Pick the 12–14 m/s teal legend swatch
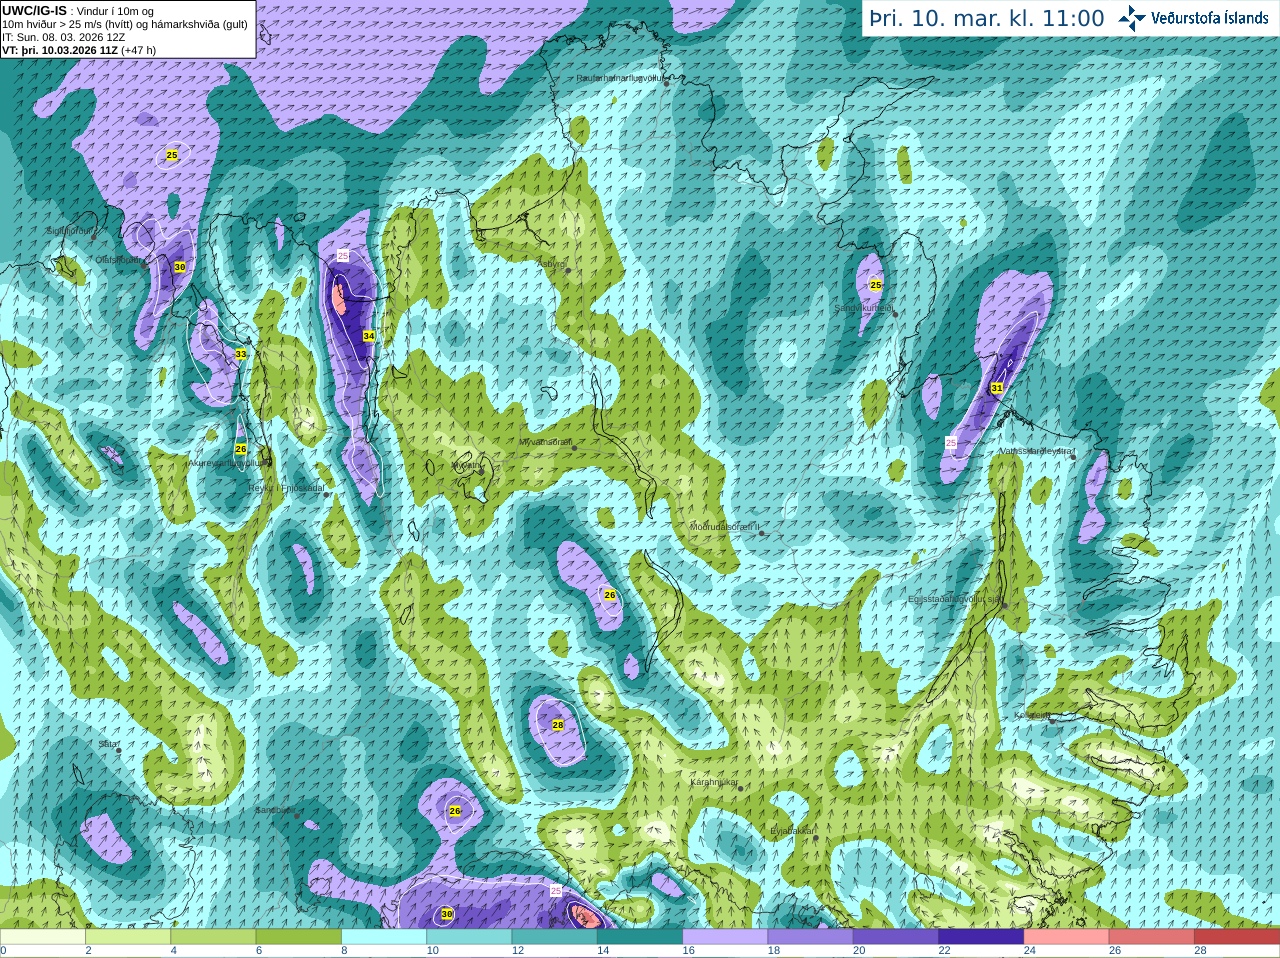This screenshot has width=1280, height=958. click(555, 937)
